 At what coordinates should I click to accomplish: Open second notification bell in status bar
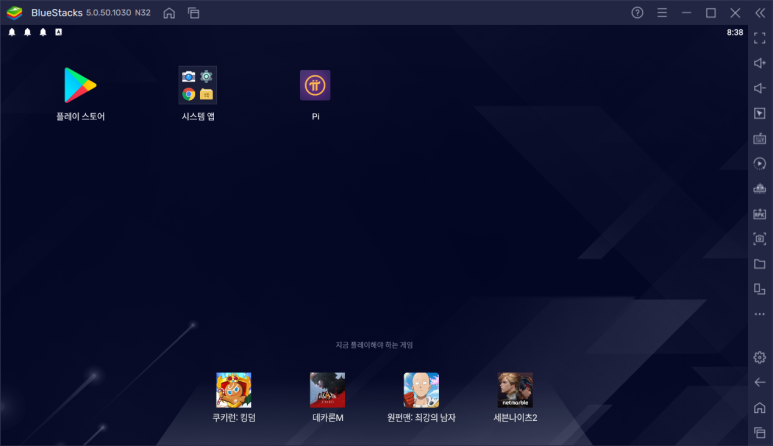click(28, 32)
